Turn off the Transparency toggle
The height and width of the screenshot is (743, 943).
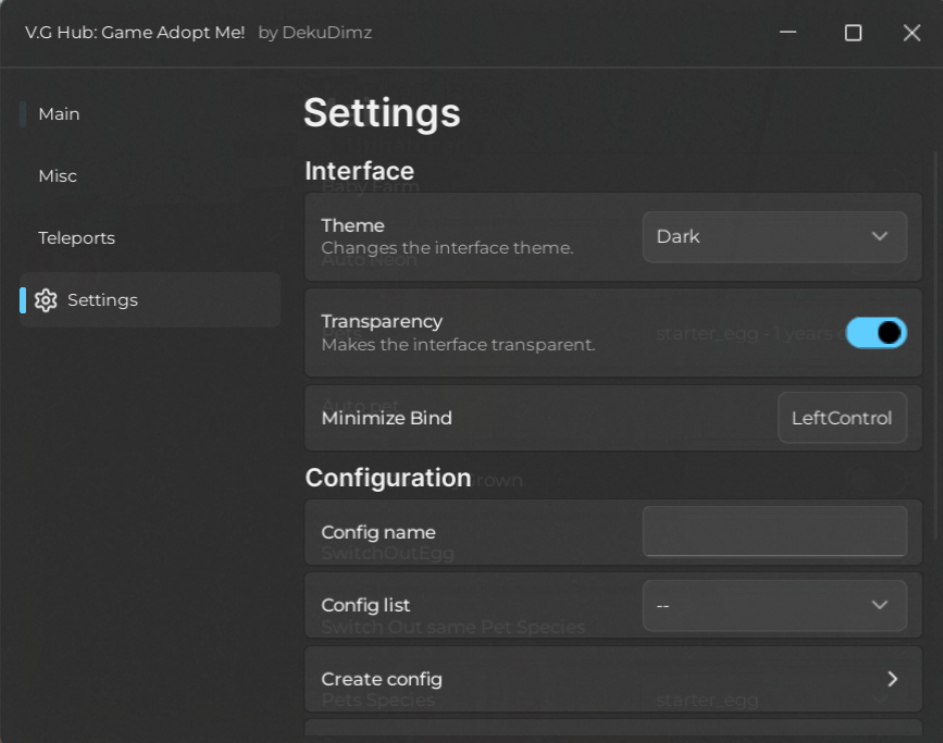tap(876, 333)
